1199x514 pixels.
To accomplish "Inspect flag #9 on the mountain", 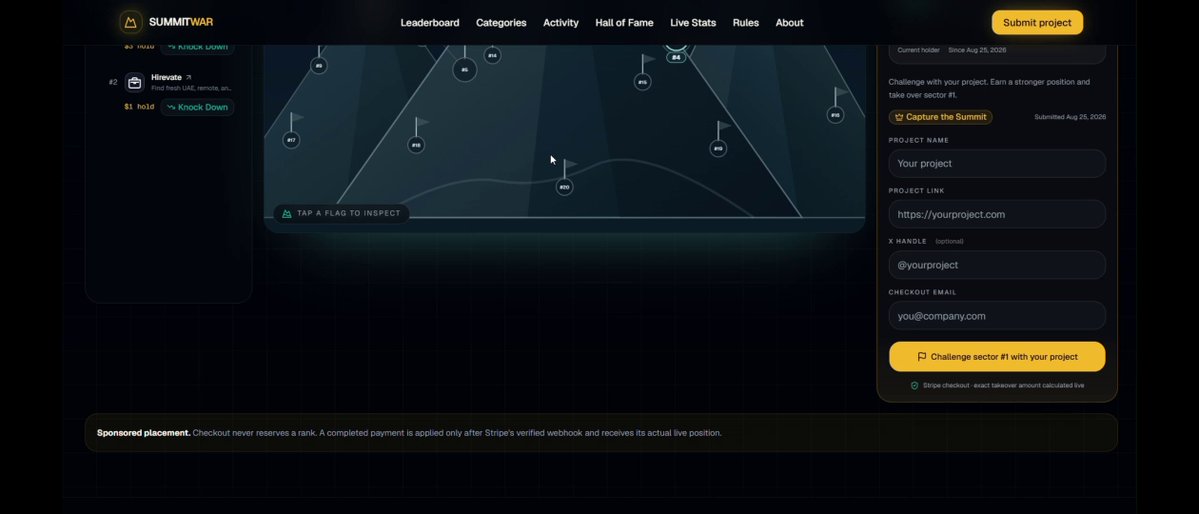I will point(319,66).
